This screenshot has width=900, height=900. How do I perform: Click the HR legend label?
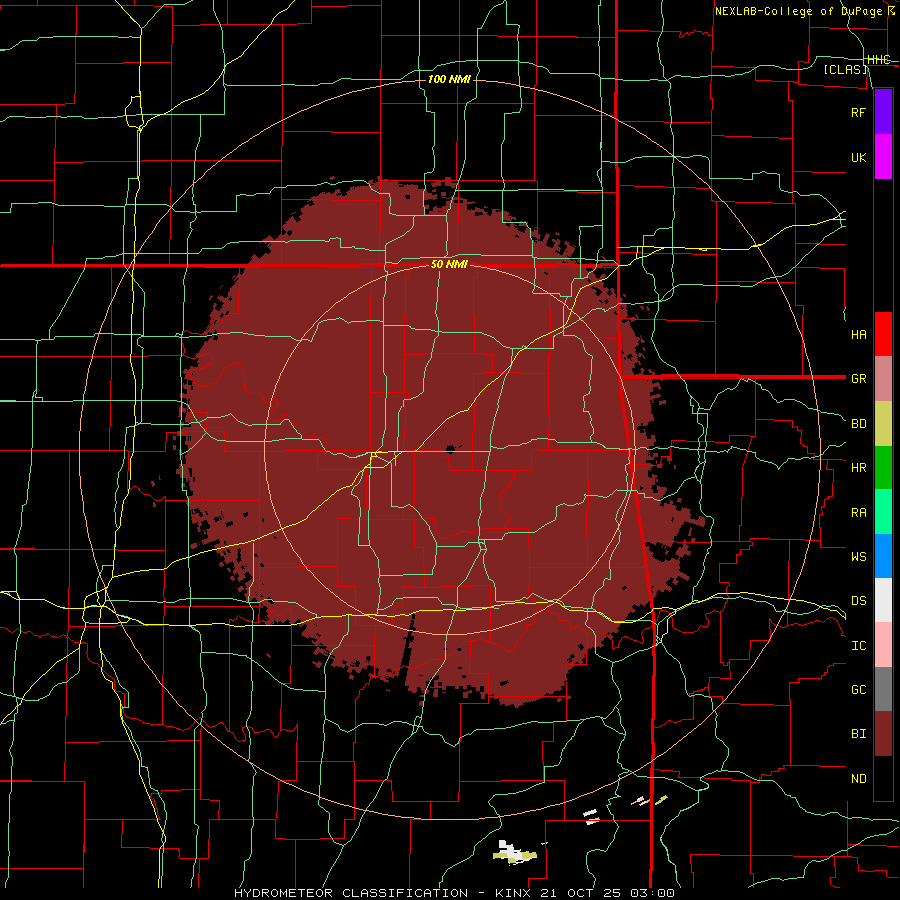click(x=858, y=468)
